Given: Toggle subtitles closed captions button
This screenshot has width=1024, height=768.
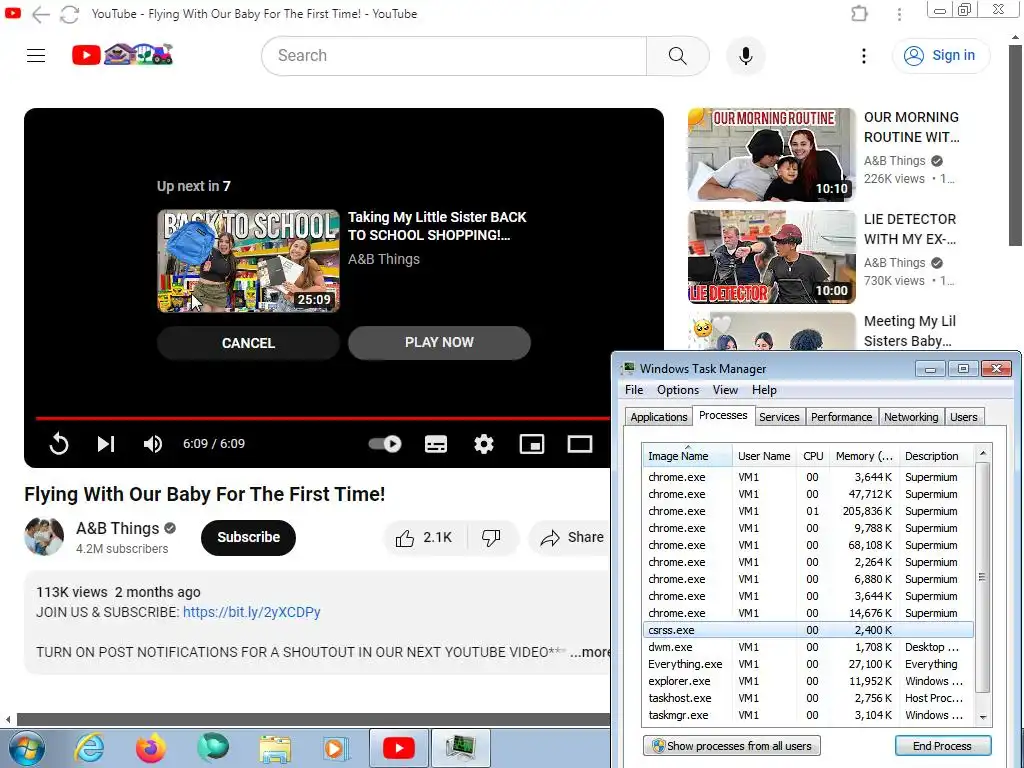Looking at the screenshot, I should click(x=436, y=444).
